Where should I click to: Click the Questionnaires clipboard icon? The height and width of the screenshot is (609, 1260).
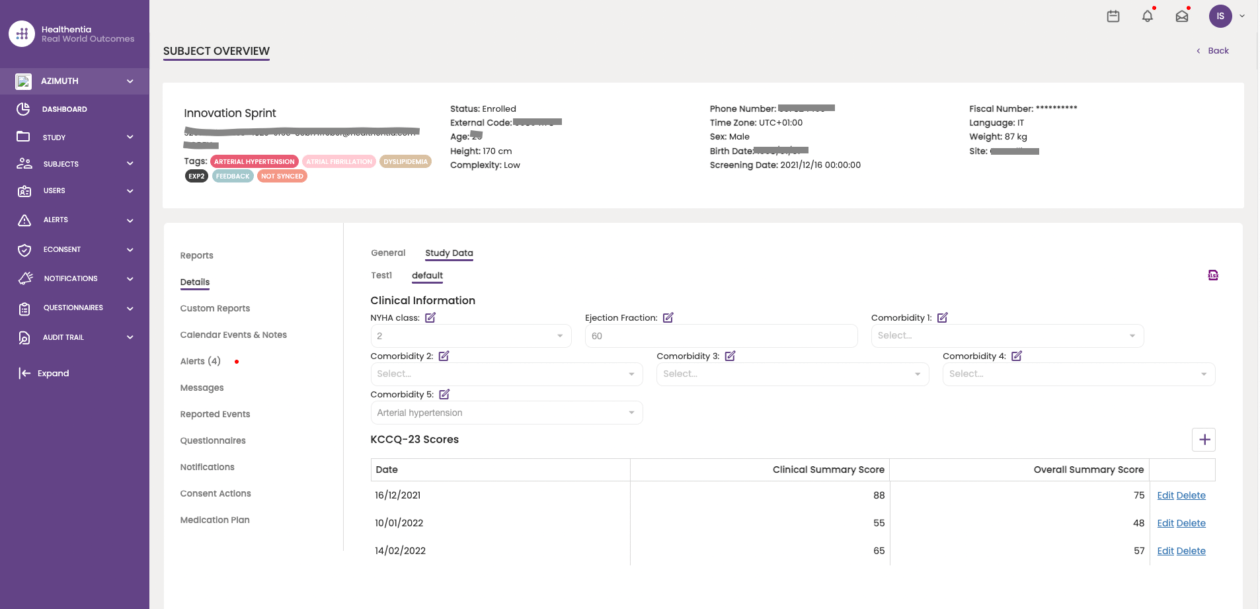pyautogui.click(x=24, y=308)
